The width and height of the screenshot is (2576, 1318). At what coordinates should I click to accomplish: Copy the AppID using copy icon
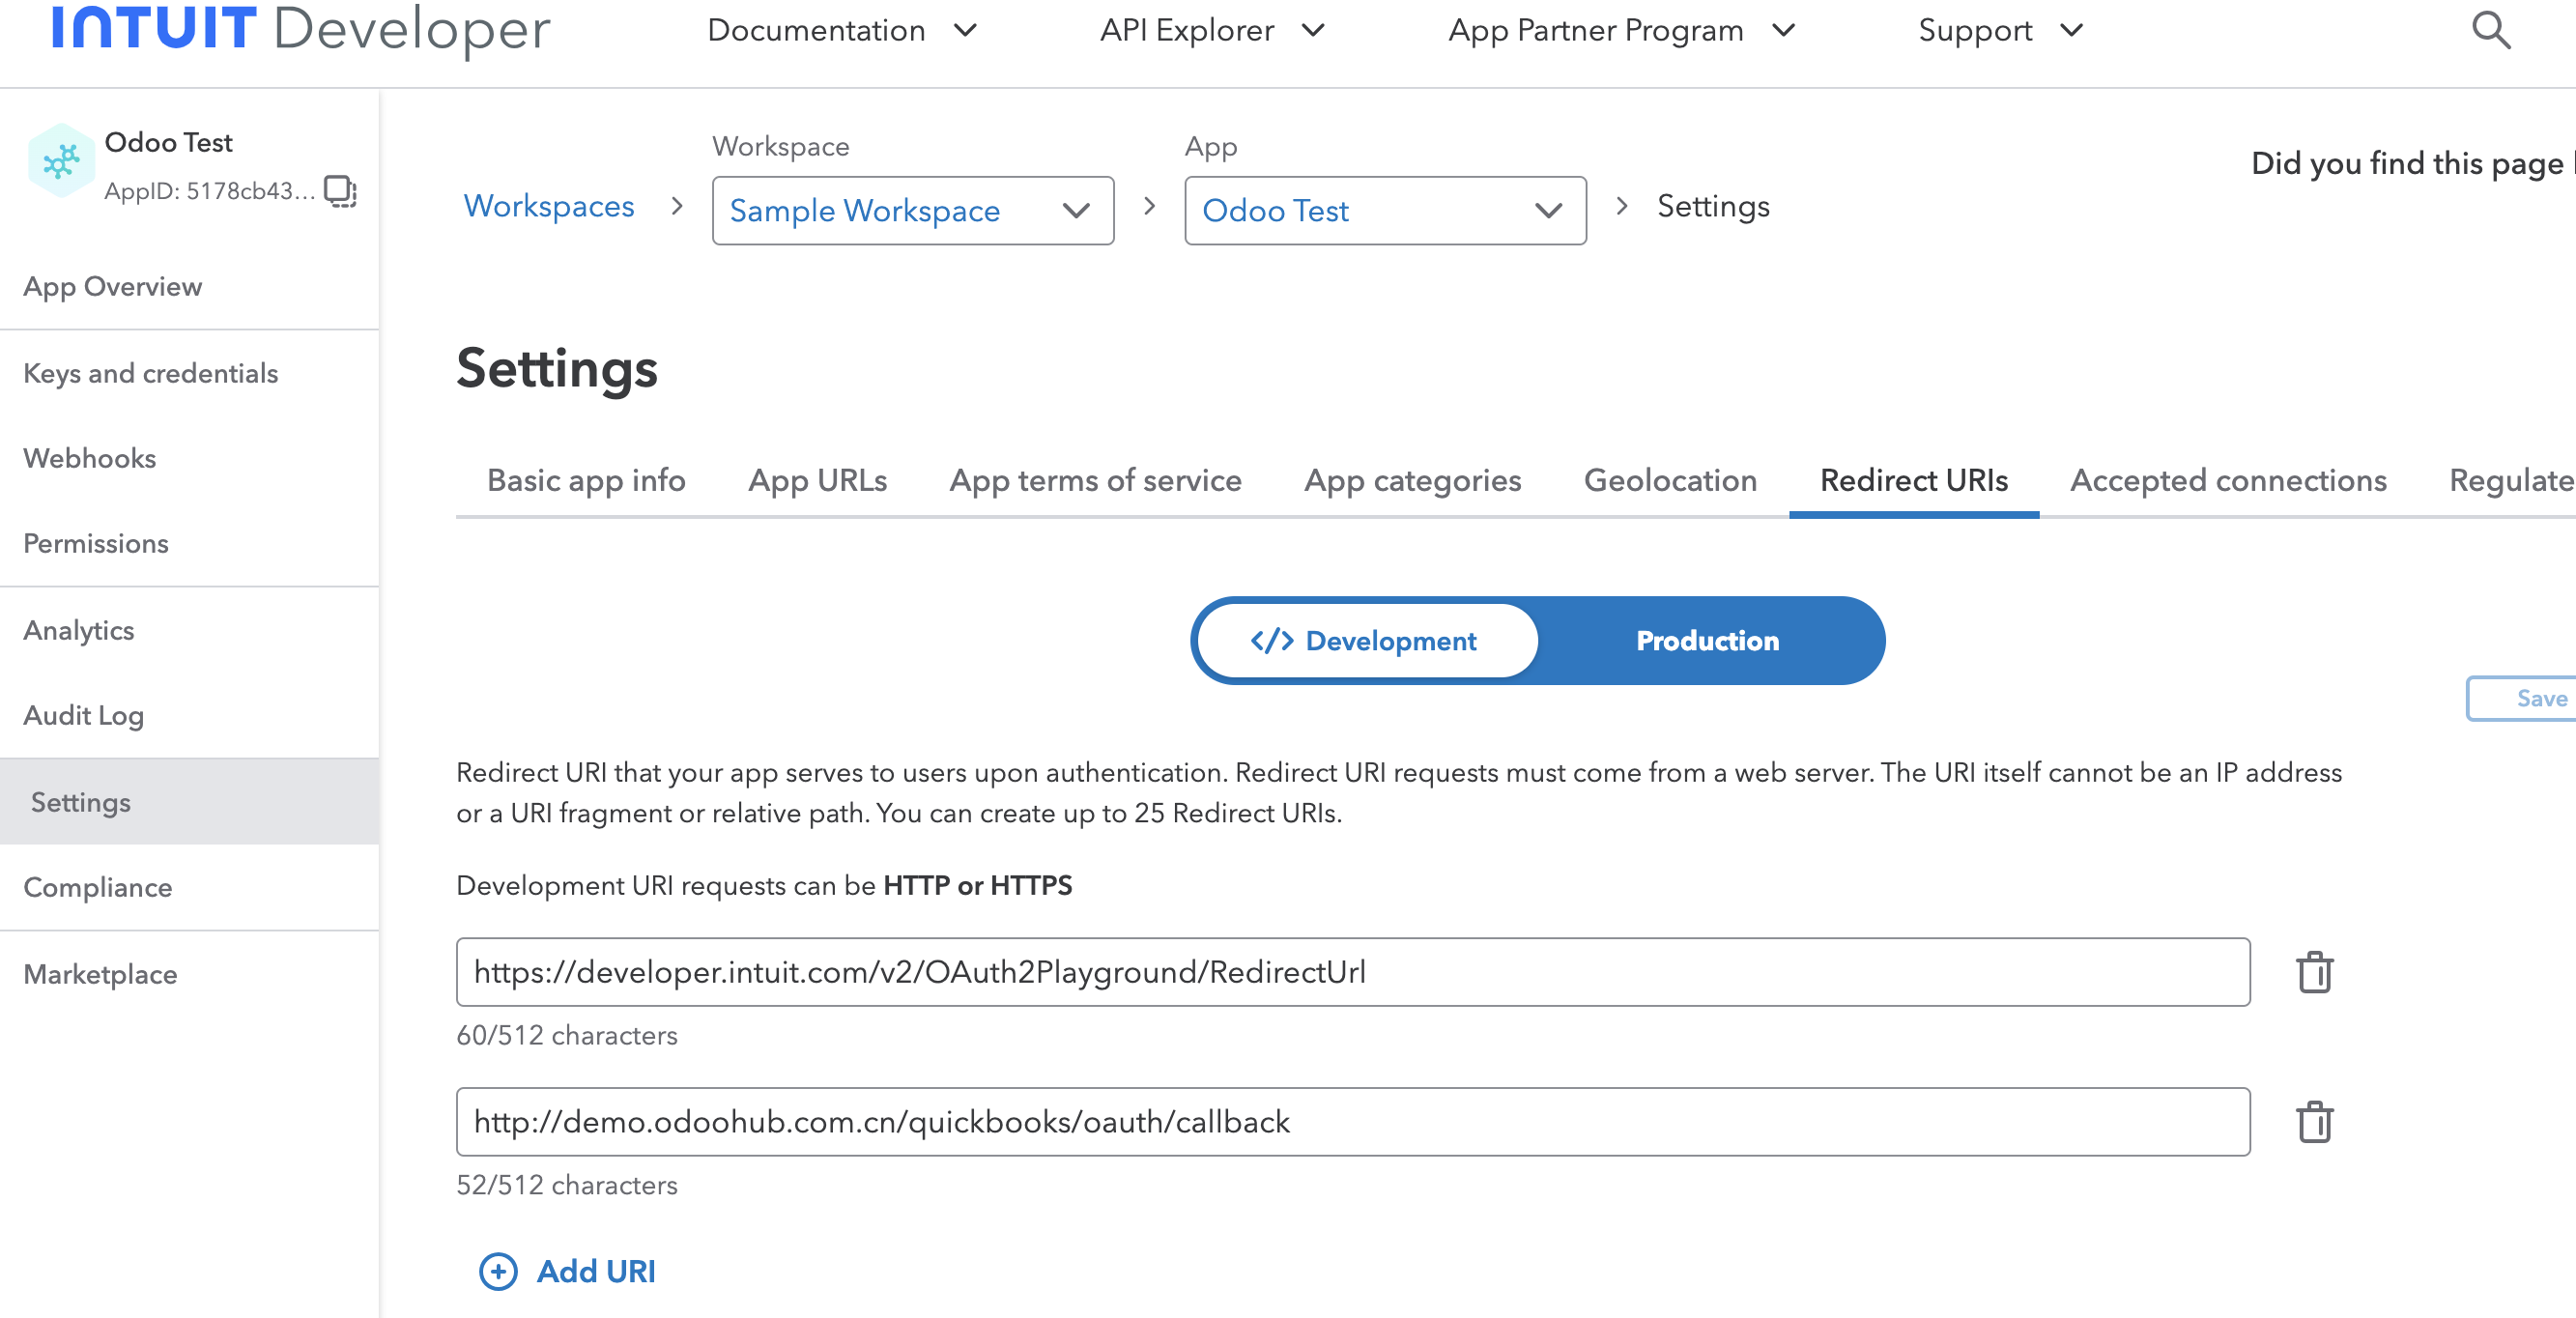[340, 190]
